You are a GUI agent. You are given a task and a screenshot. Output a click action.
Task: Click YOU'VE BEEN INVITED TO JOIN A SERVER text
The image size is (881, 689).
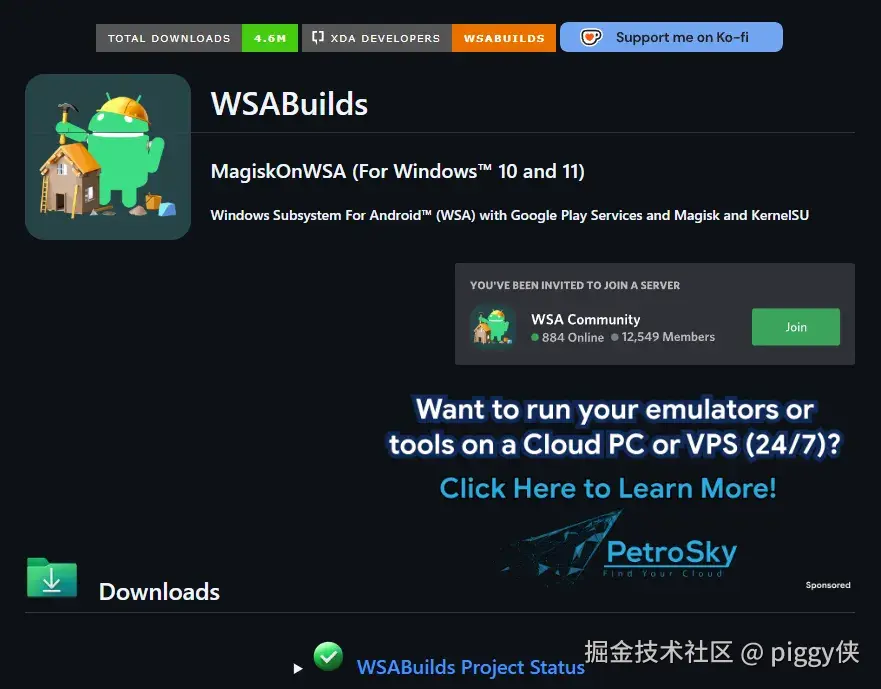coord(575,285)
